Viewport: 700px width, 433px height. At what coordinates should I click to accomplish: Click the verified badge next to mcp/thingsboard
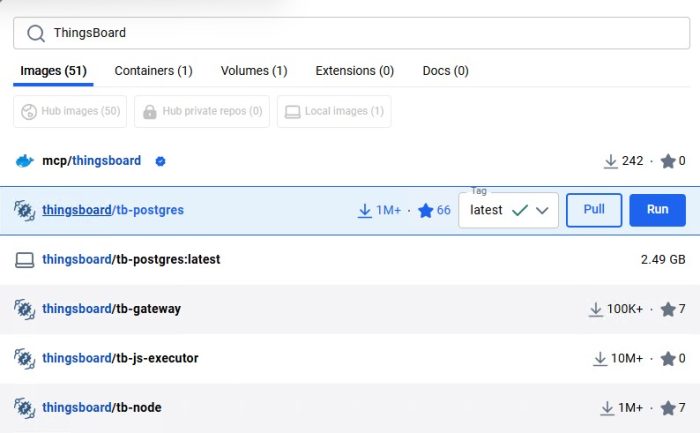[x=160, y=160]
